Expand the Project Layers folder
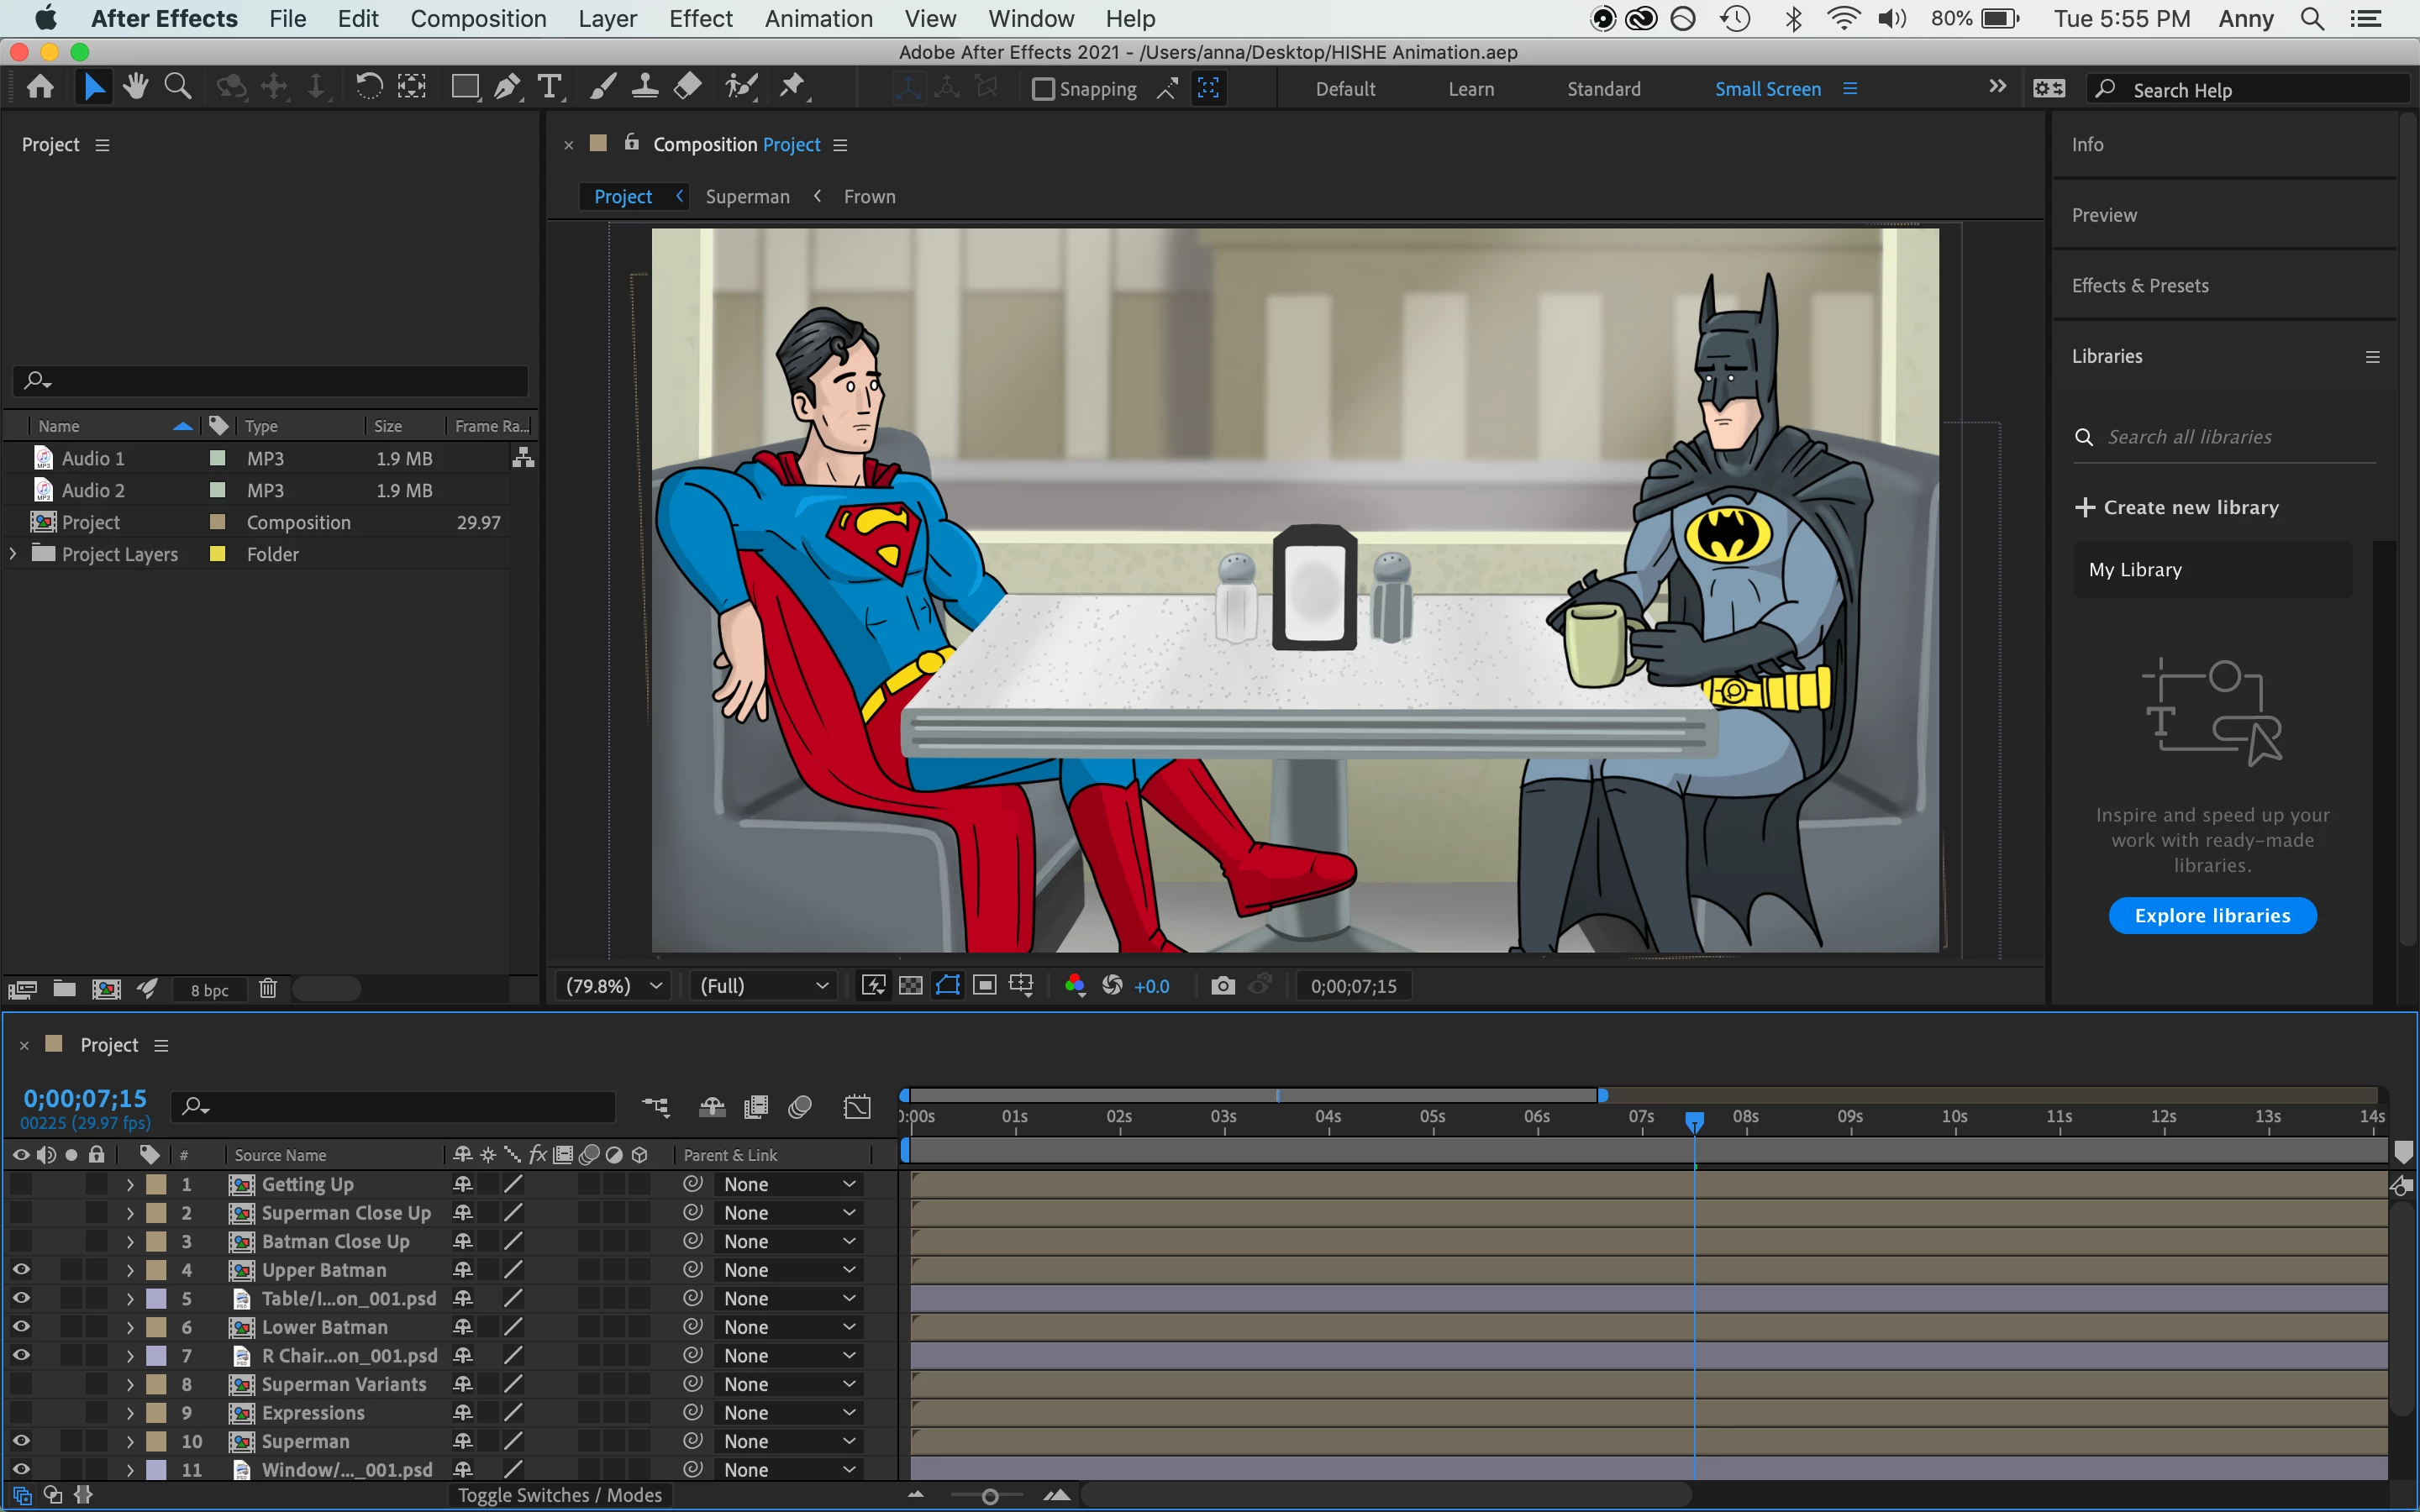Viewport: 2420px width, 1512px height. [x=13, y=553]
